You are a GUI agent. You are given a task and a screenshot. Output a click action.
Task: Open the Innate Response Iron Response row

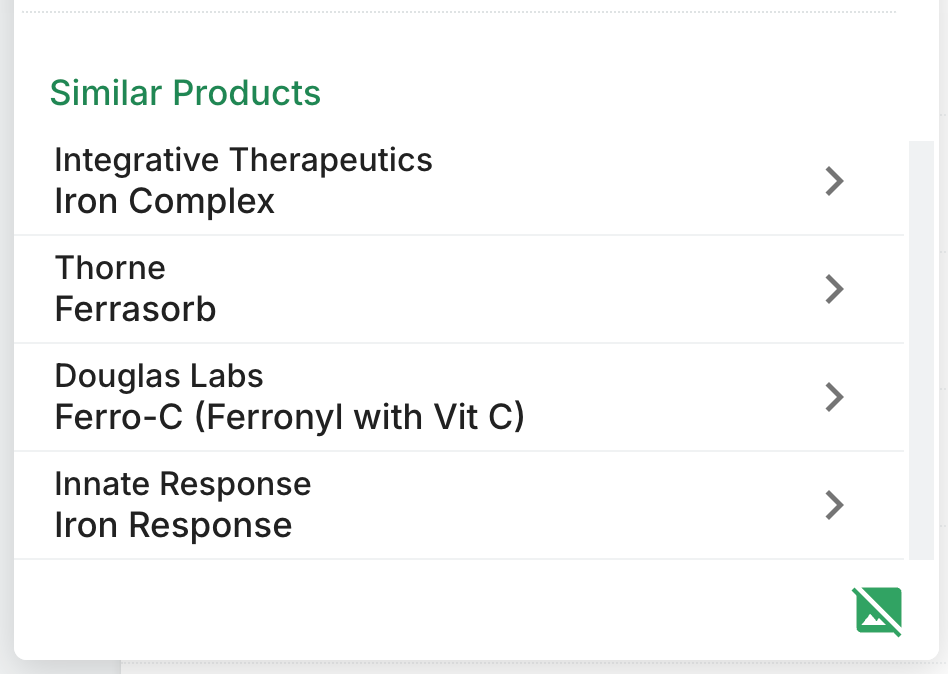[x=459, y=505]
